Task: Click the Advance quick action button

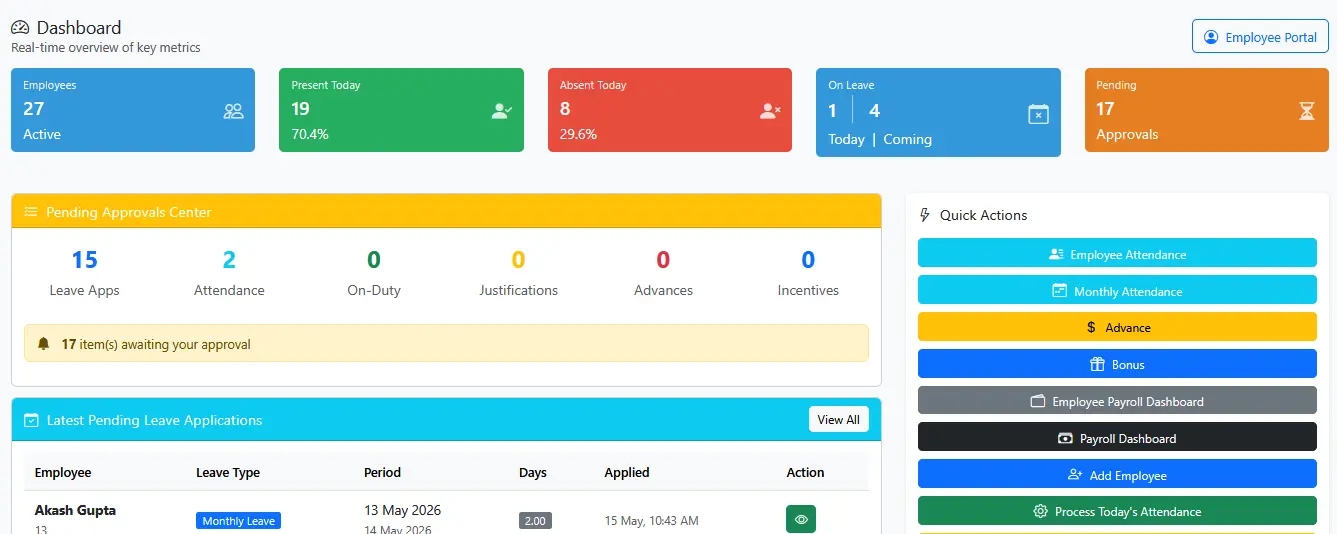Action: click(1117, 327)
